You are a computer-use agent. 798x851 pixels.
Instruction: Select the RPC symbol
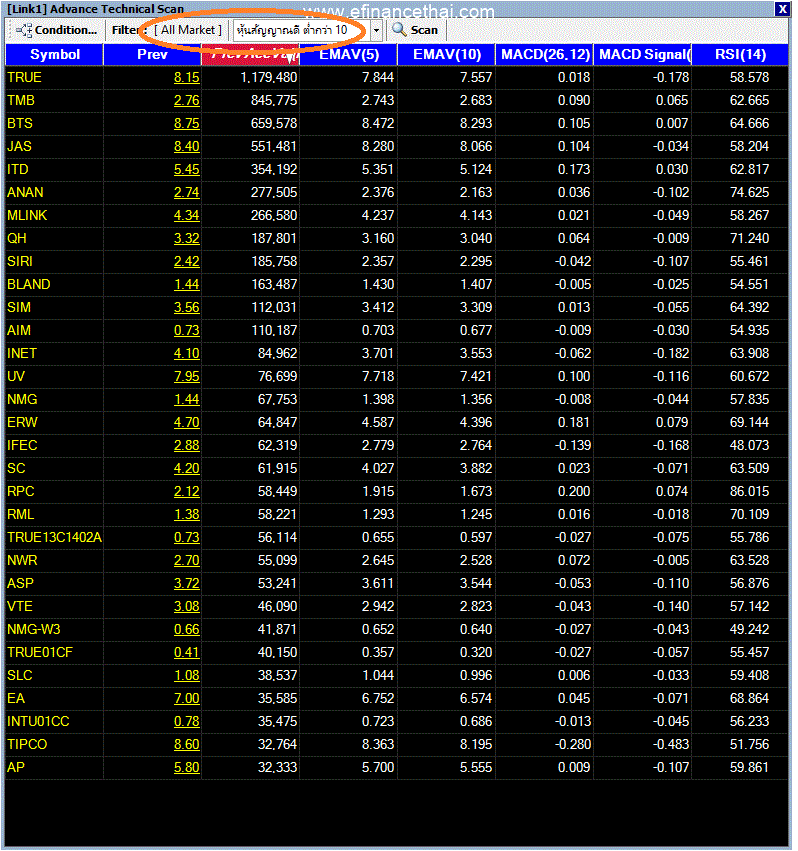[21, 491]
